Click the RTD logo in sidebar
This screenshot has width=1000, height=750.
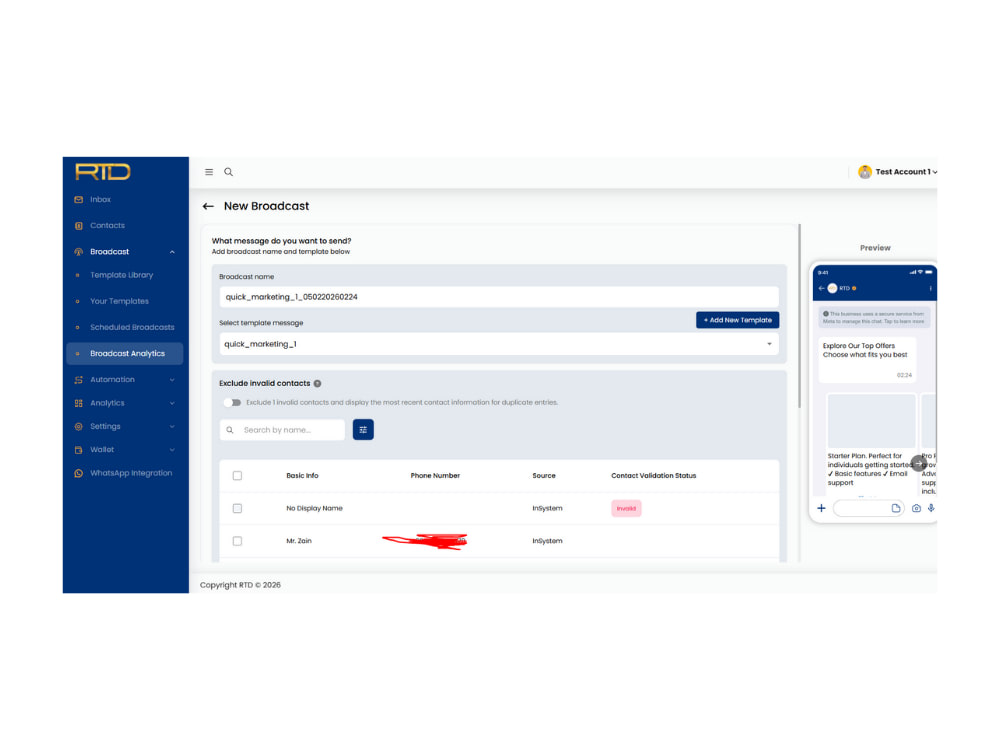(x=103, y=172)
